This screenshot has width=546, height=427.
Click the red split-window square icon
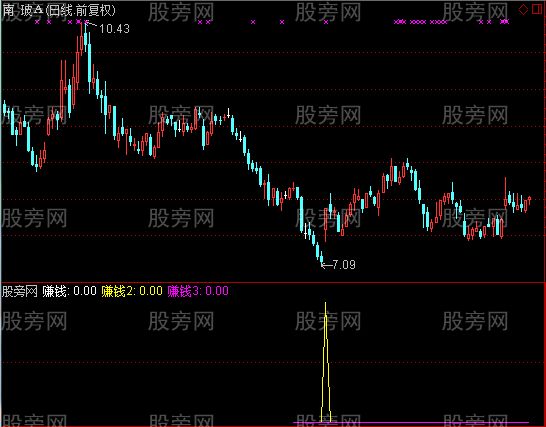[x=538, y=9]
